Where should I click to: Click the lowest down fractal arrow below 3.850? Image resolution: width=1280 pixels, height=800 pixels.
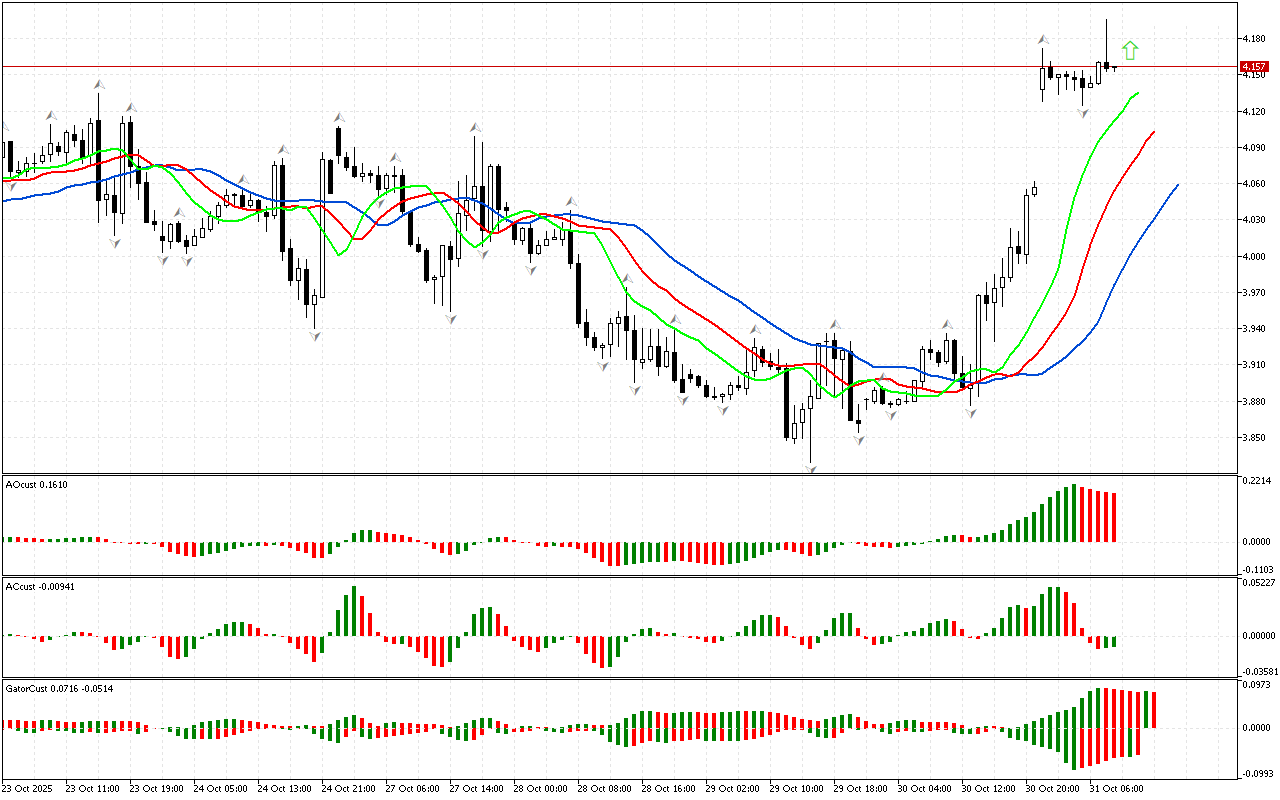[811, 468]
